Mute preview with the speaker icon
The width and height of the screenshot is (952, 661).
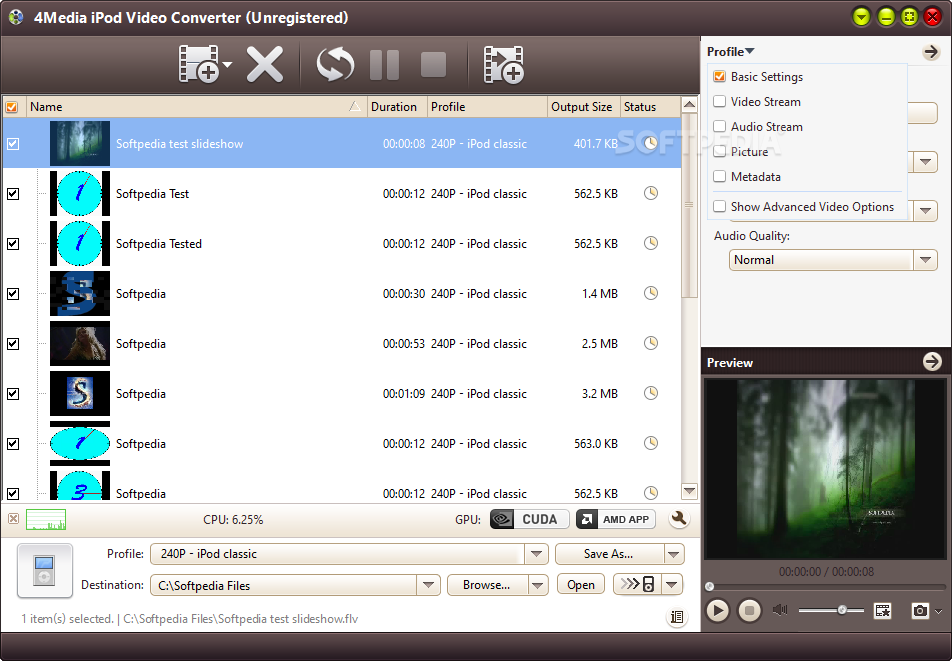[780, 610]
